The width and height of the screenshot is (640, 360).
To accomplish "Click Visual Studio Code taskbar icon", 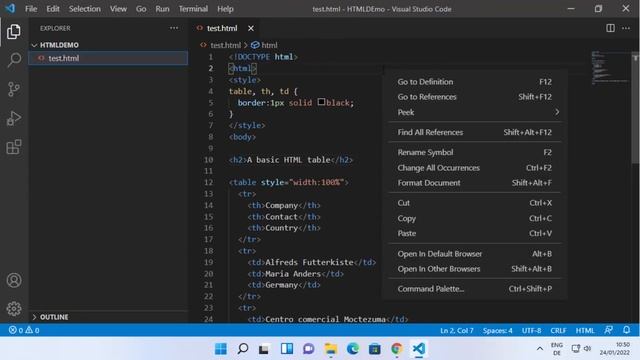I will 418,349.
